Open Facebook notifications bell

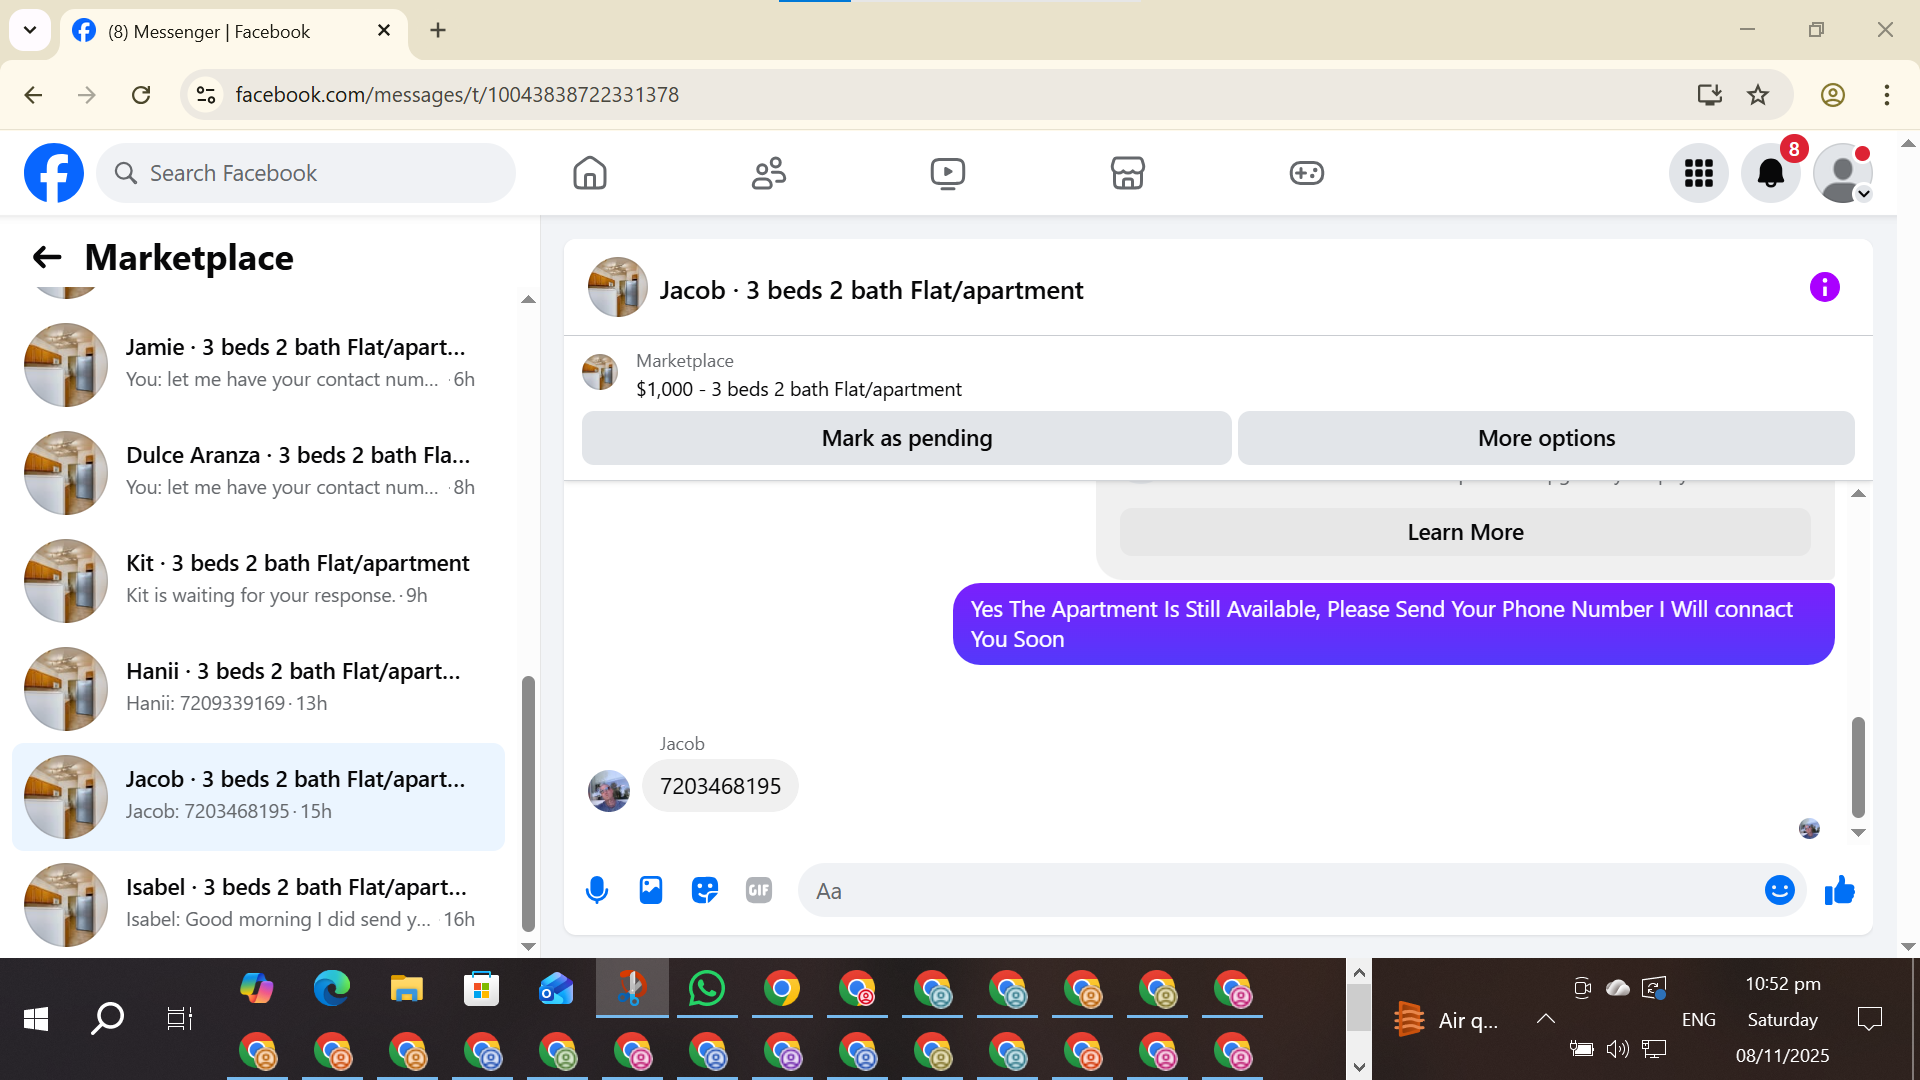pyautogui.click(x=1770, y=173)
